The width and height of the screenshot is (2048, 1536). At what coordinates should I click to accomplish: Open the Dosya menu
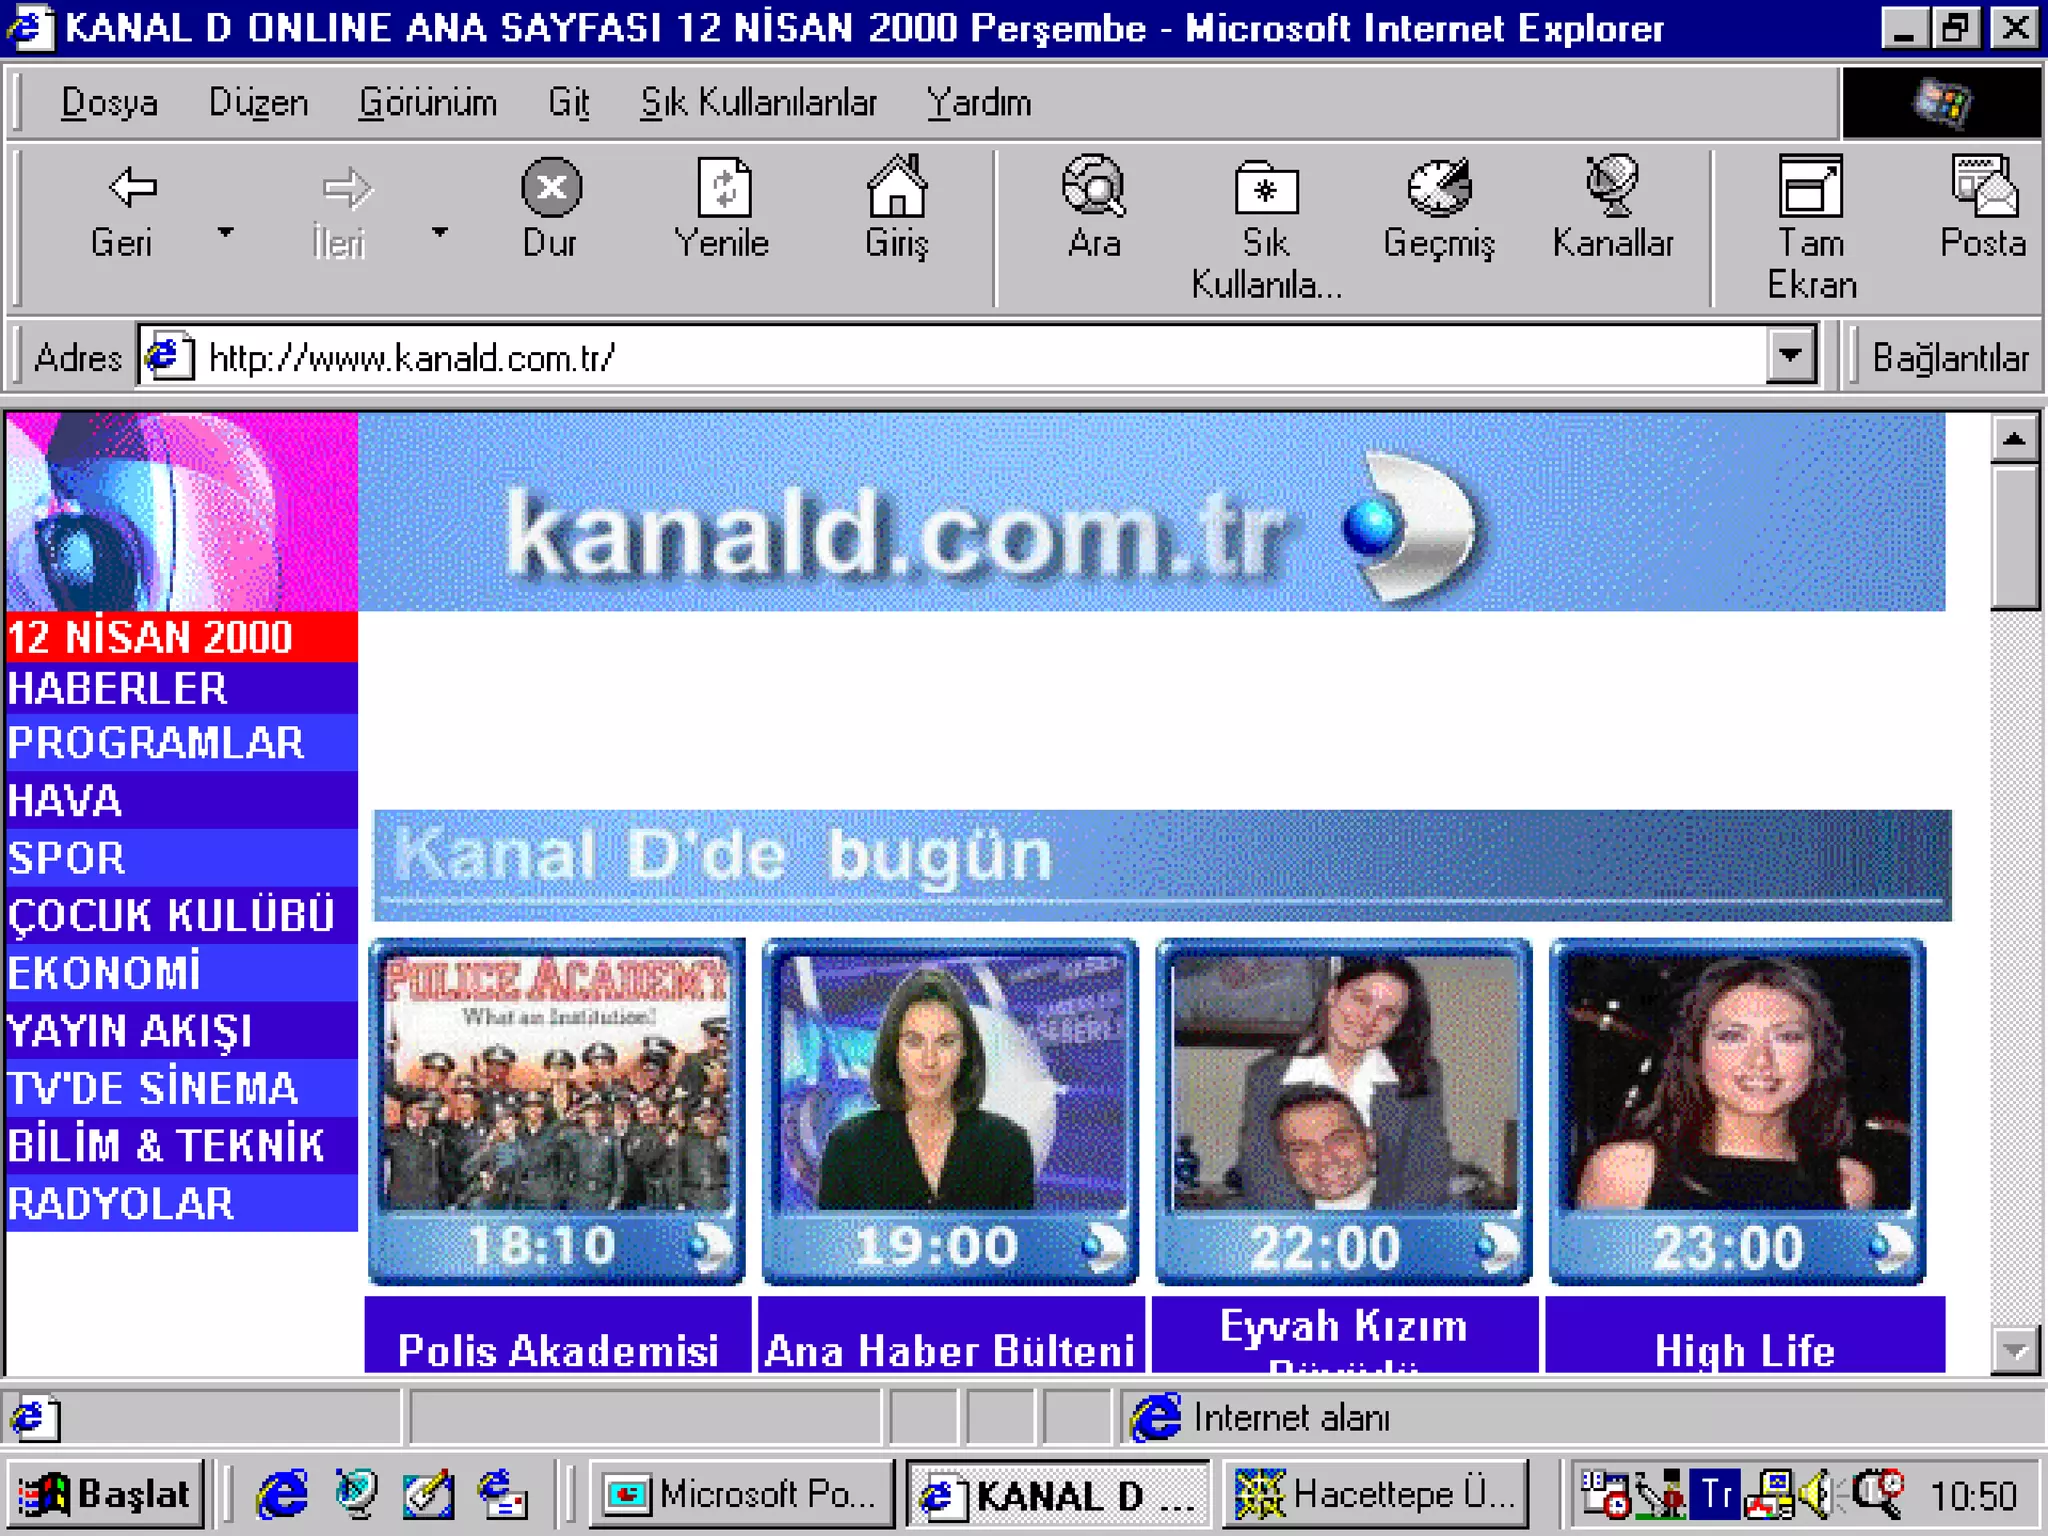coord(109,103)
